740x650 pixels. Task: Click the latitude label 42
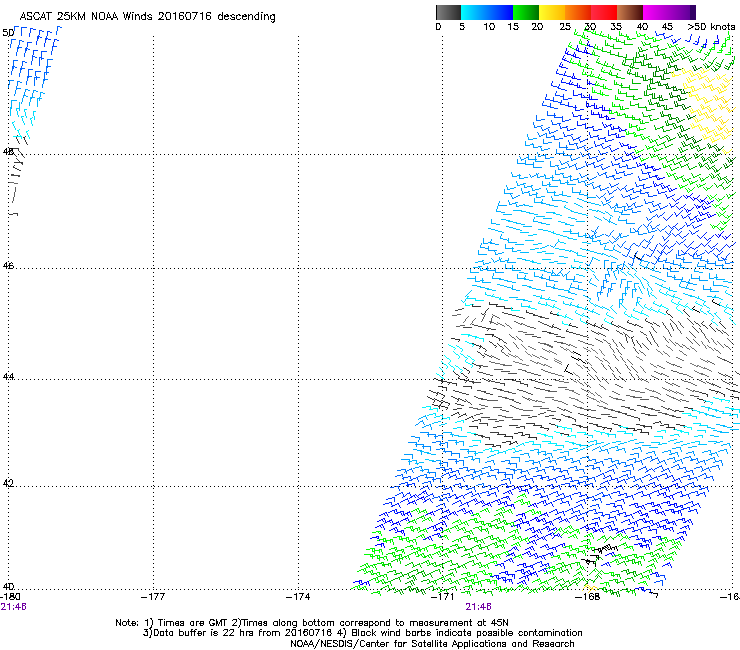8,483
